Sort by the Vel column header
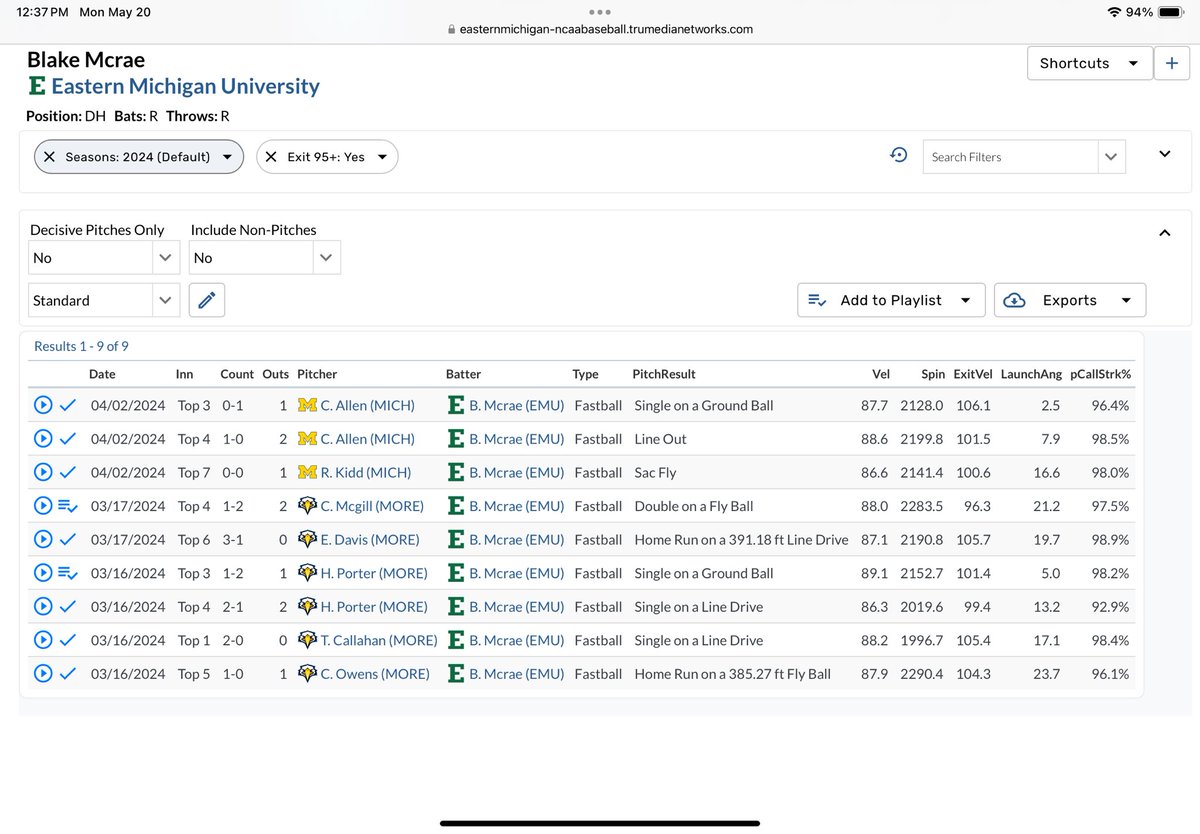1200x834 pixels. point(880,374)
